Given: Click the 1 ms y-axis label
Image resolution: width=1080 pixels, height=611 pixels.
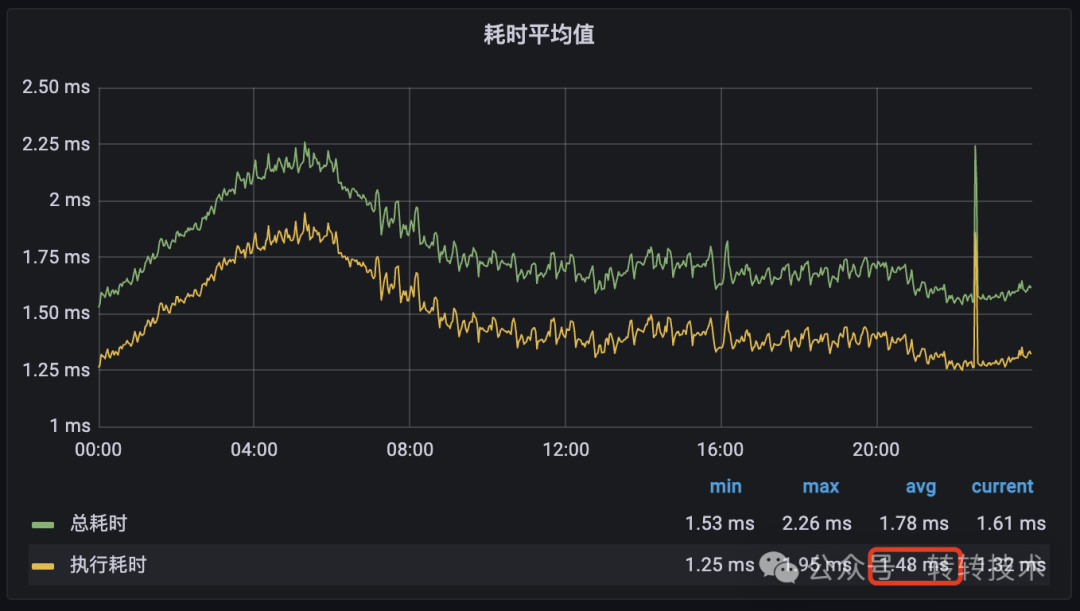Looking at the screenshot, I should pos(70,426).
